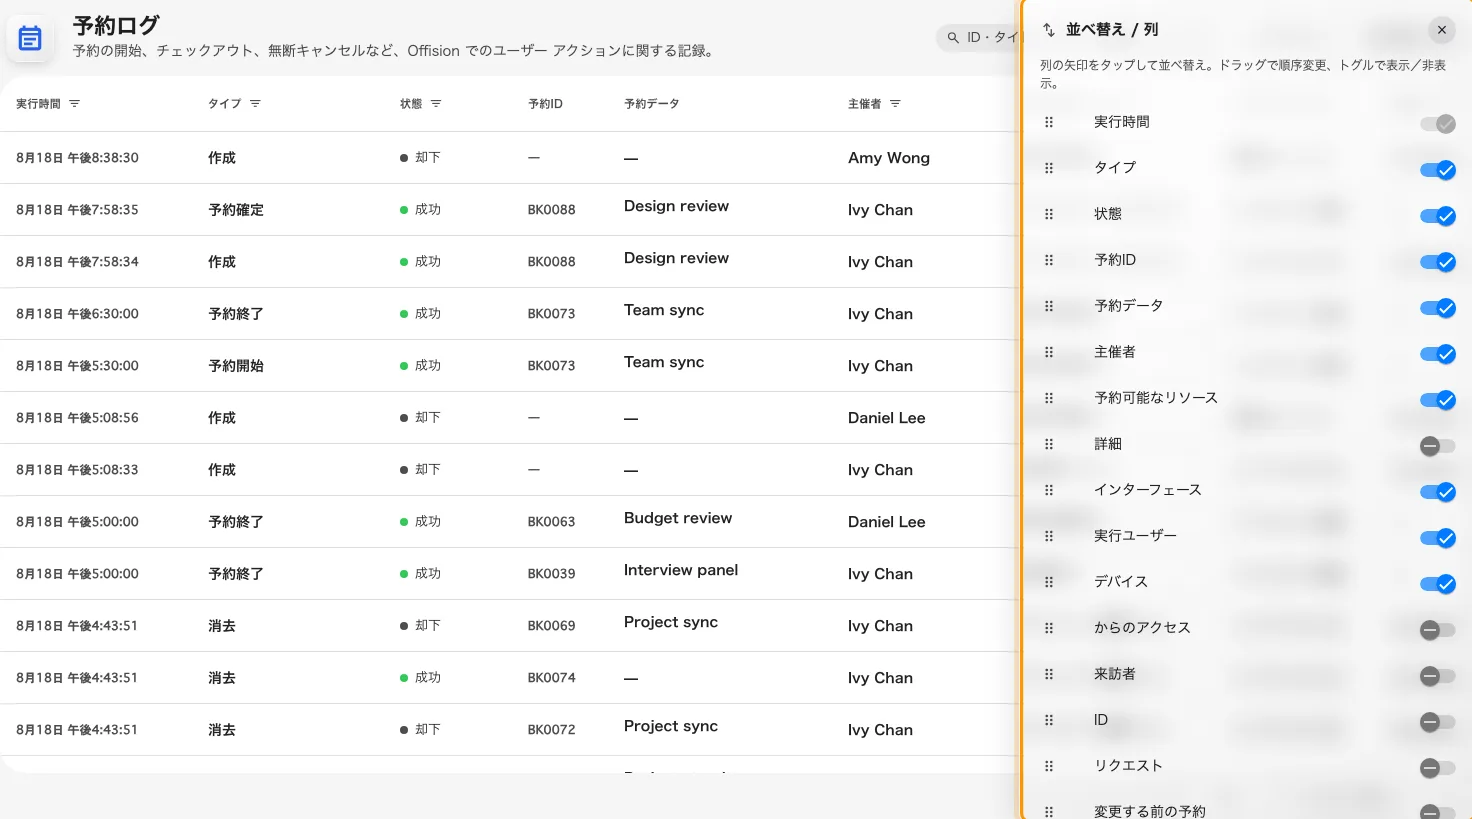Screen dimensions: 1472x819
Task: Toggle the 実行ユーザー column switch
Action: click(x=1438, y=538)
